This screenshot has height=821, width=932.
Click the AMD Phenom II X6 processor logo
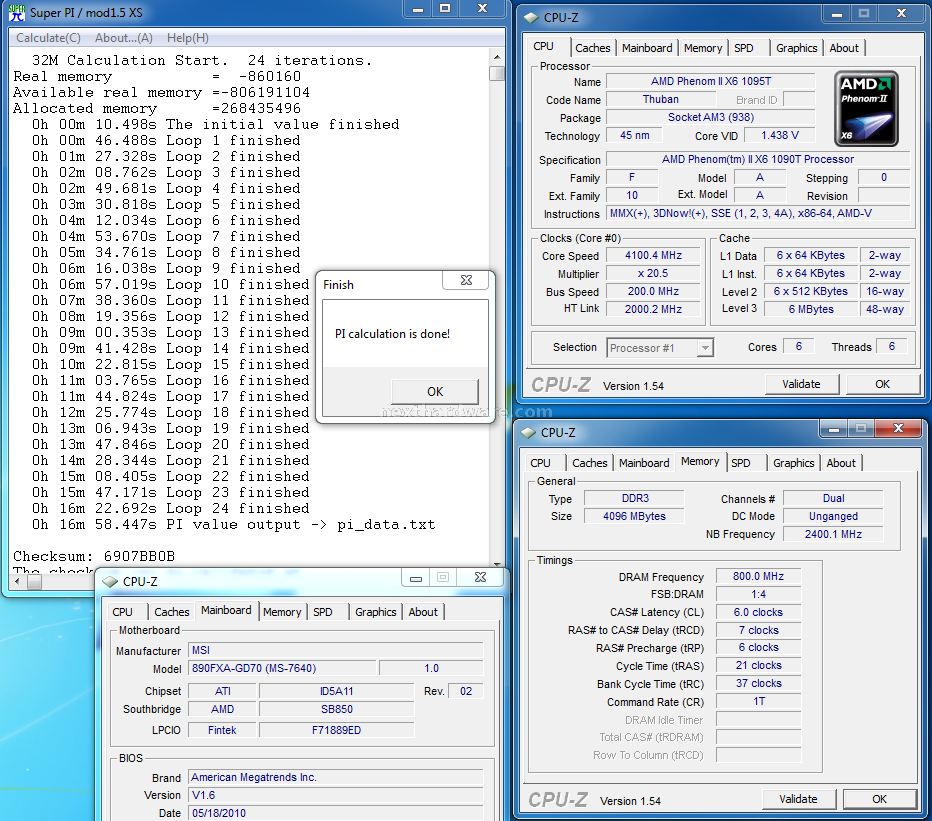pos(866,109)
